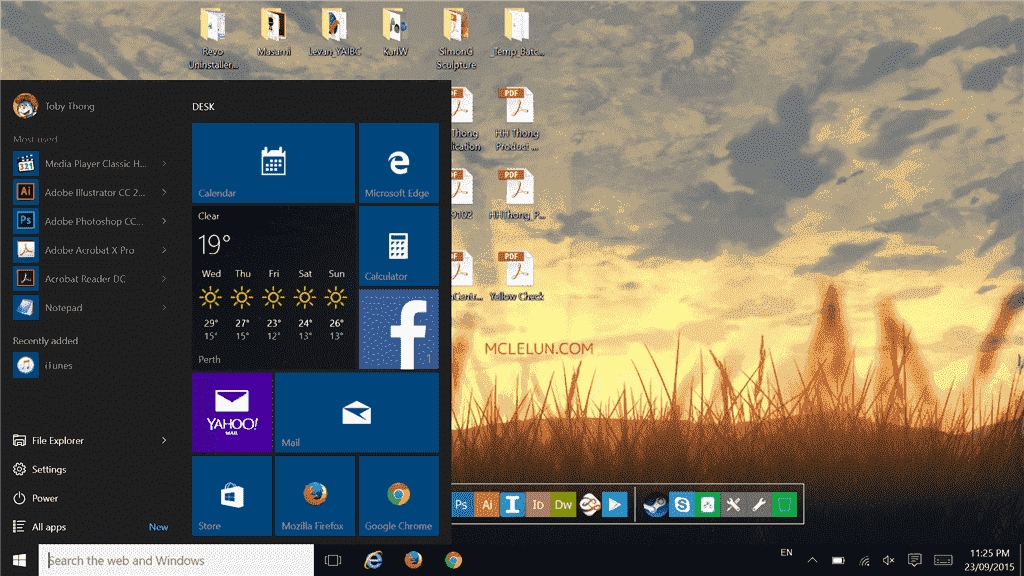Launch Internet Explorer from taskbar
The width and height of the screenshot is (1024, 576).
[x=374, y=560]
